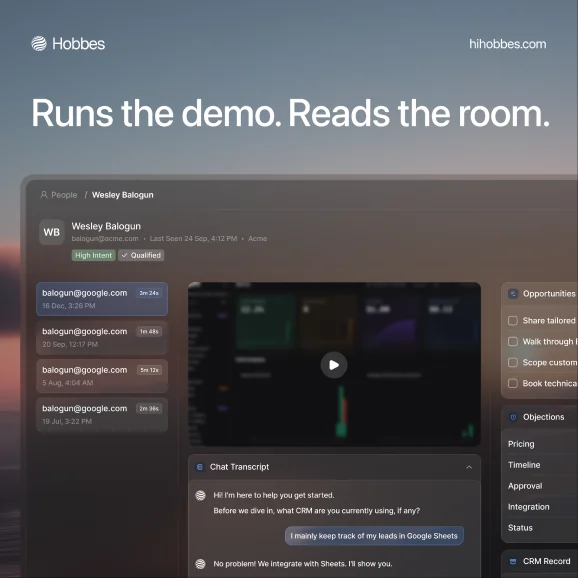Click the Opportunities heading text

point(549,294)
